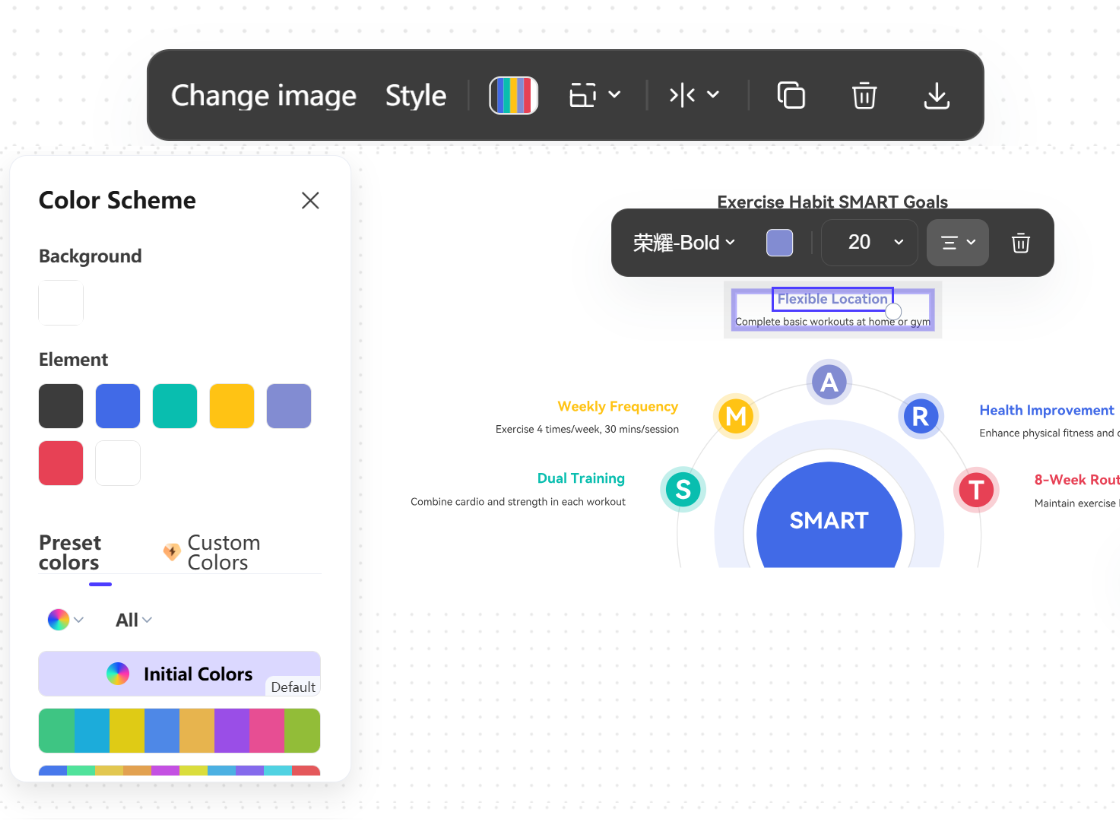Delete selected text using trash icon
The height and width of the screenshot is (840, 1120).
(1020, 242)
